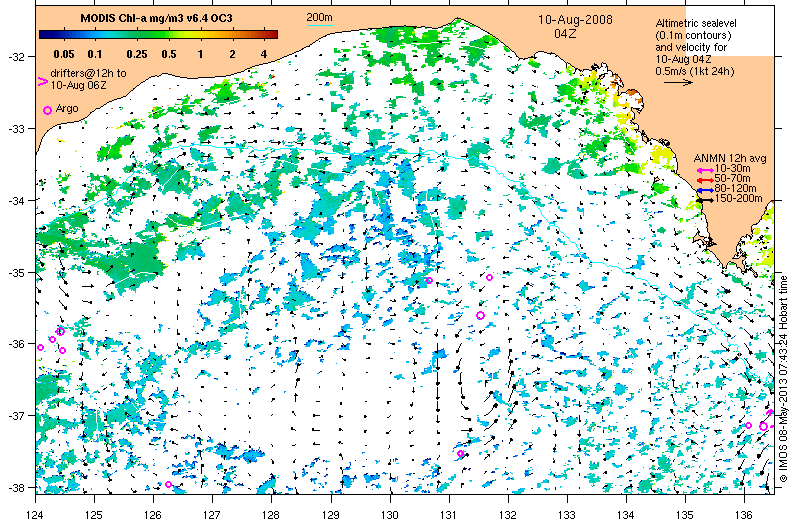
Task: Click the Argo float marker near 130.7E, 35.1S
Action: click(x=429, y=280)
